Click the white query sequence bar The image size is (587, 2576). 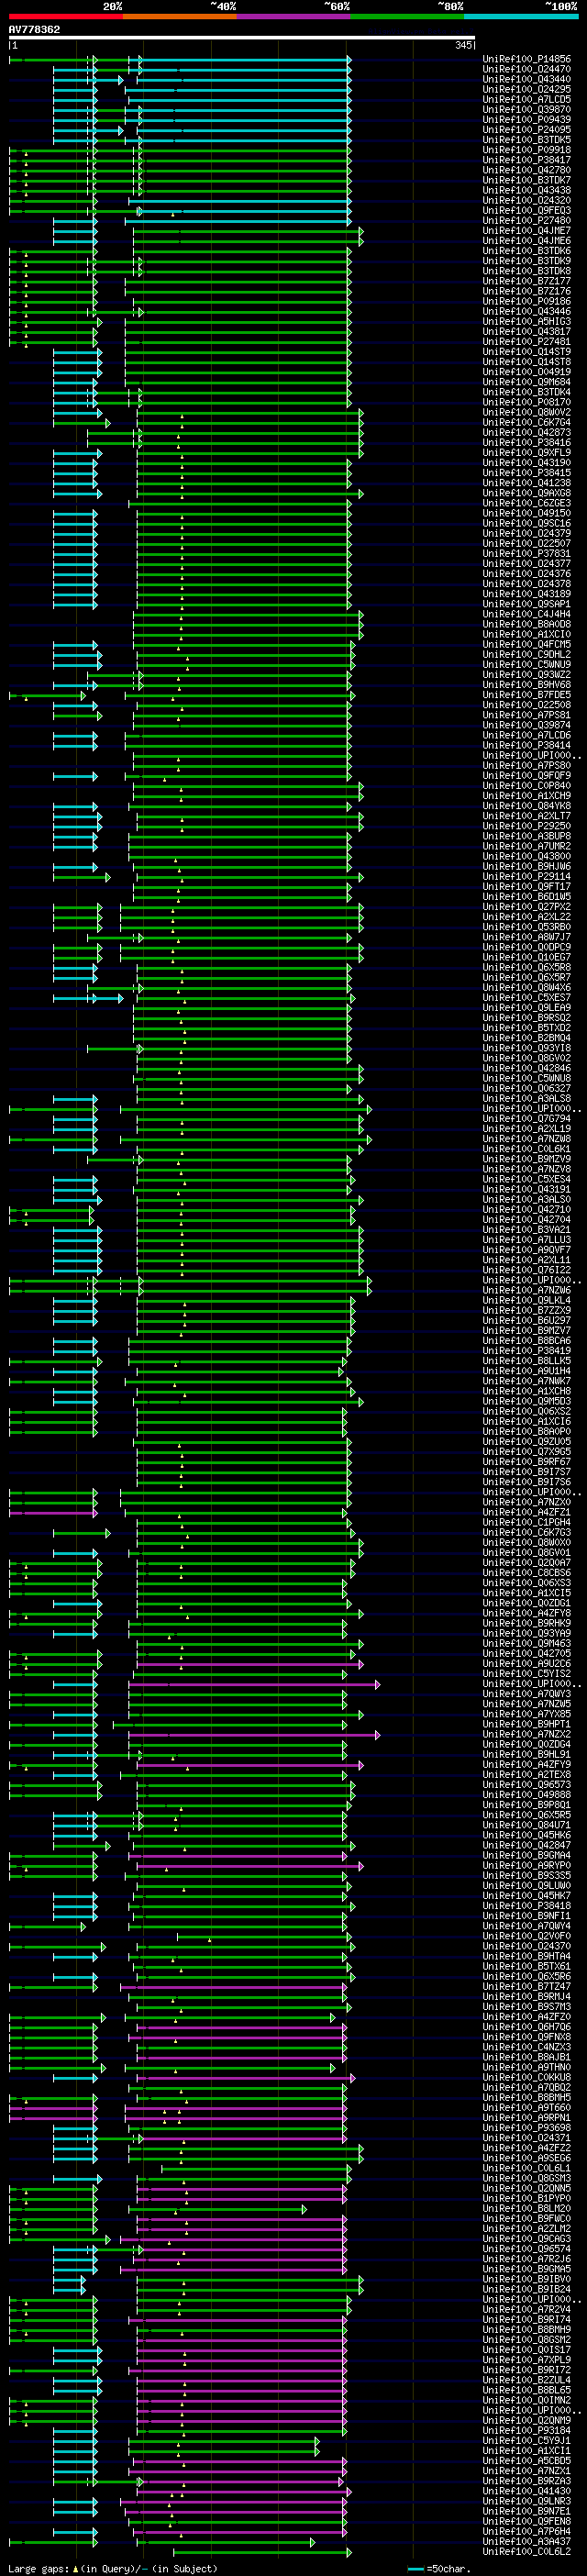(x=241, y=38)
